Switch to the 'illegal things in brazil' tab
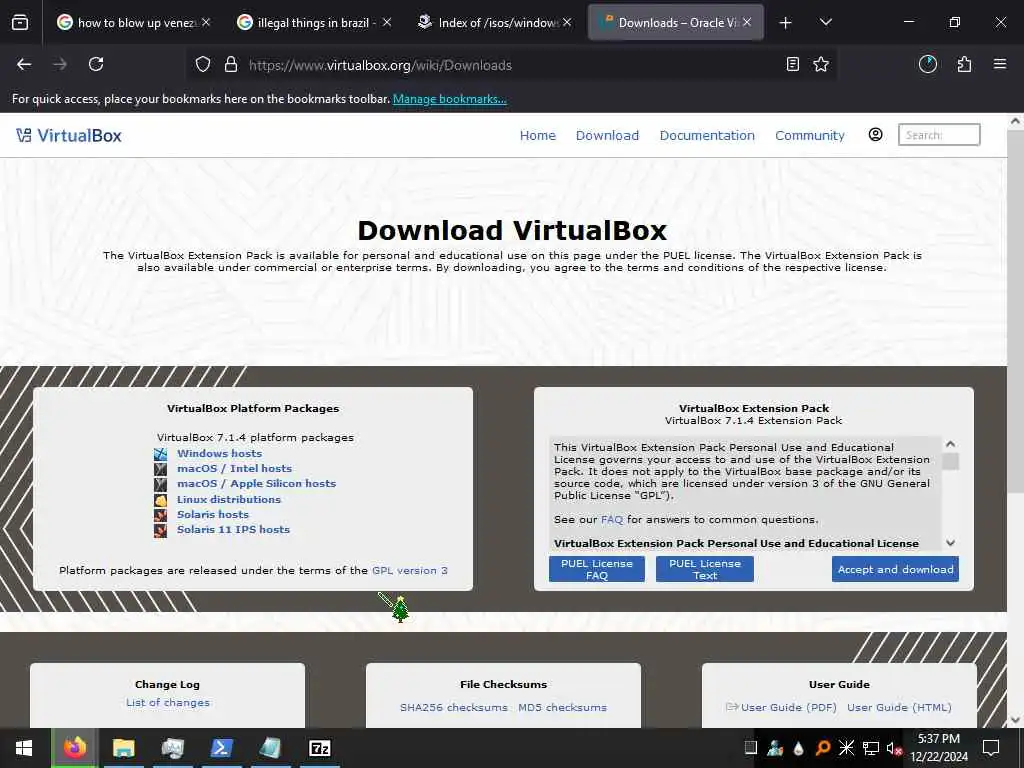Screen dimensions: 1024x768 click(x=316, y=22)
